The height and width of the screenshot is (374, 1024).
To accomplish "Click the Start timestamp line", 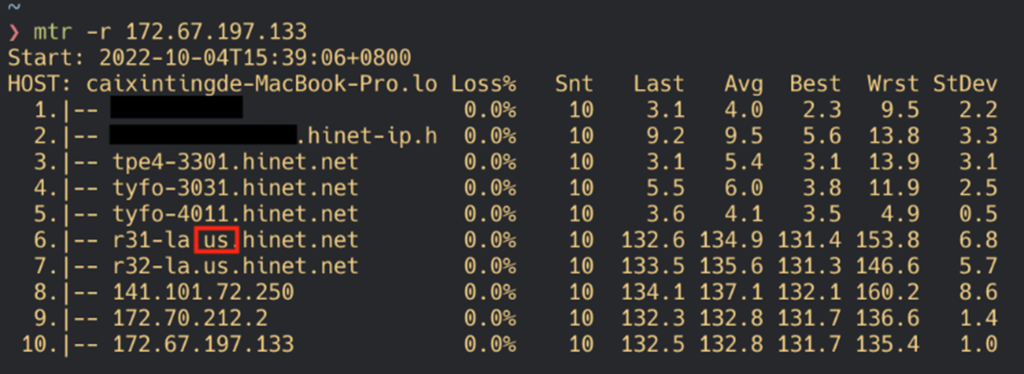I will click(210, 57).
